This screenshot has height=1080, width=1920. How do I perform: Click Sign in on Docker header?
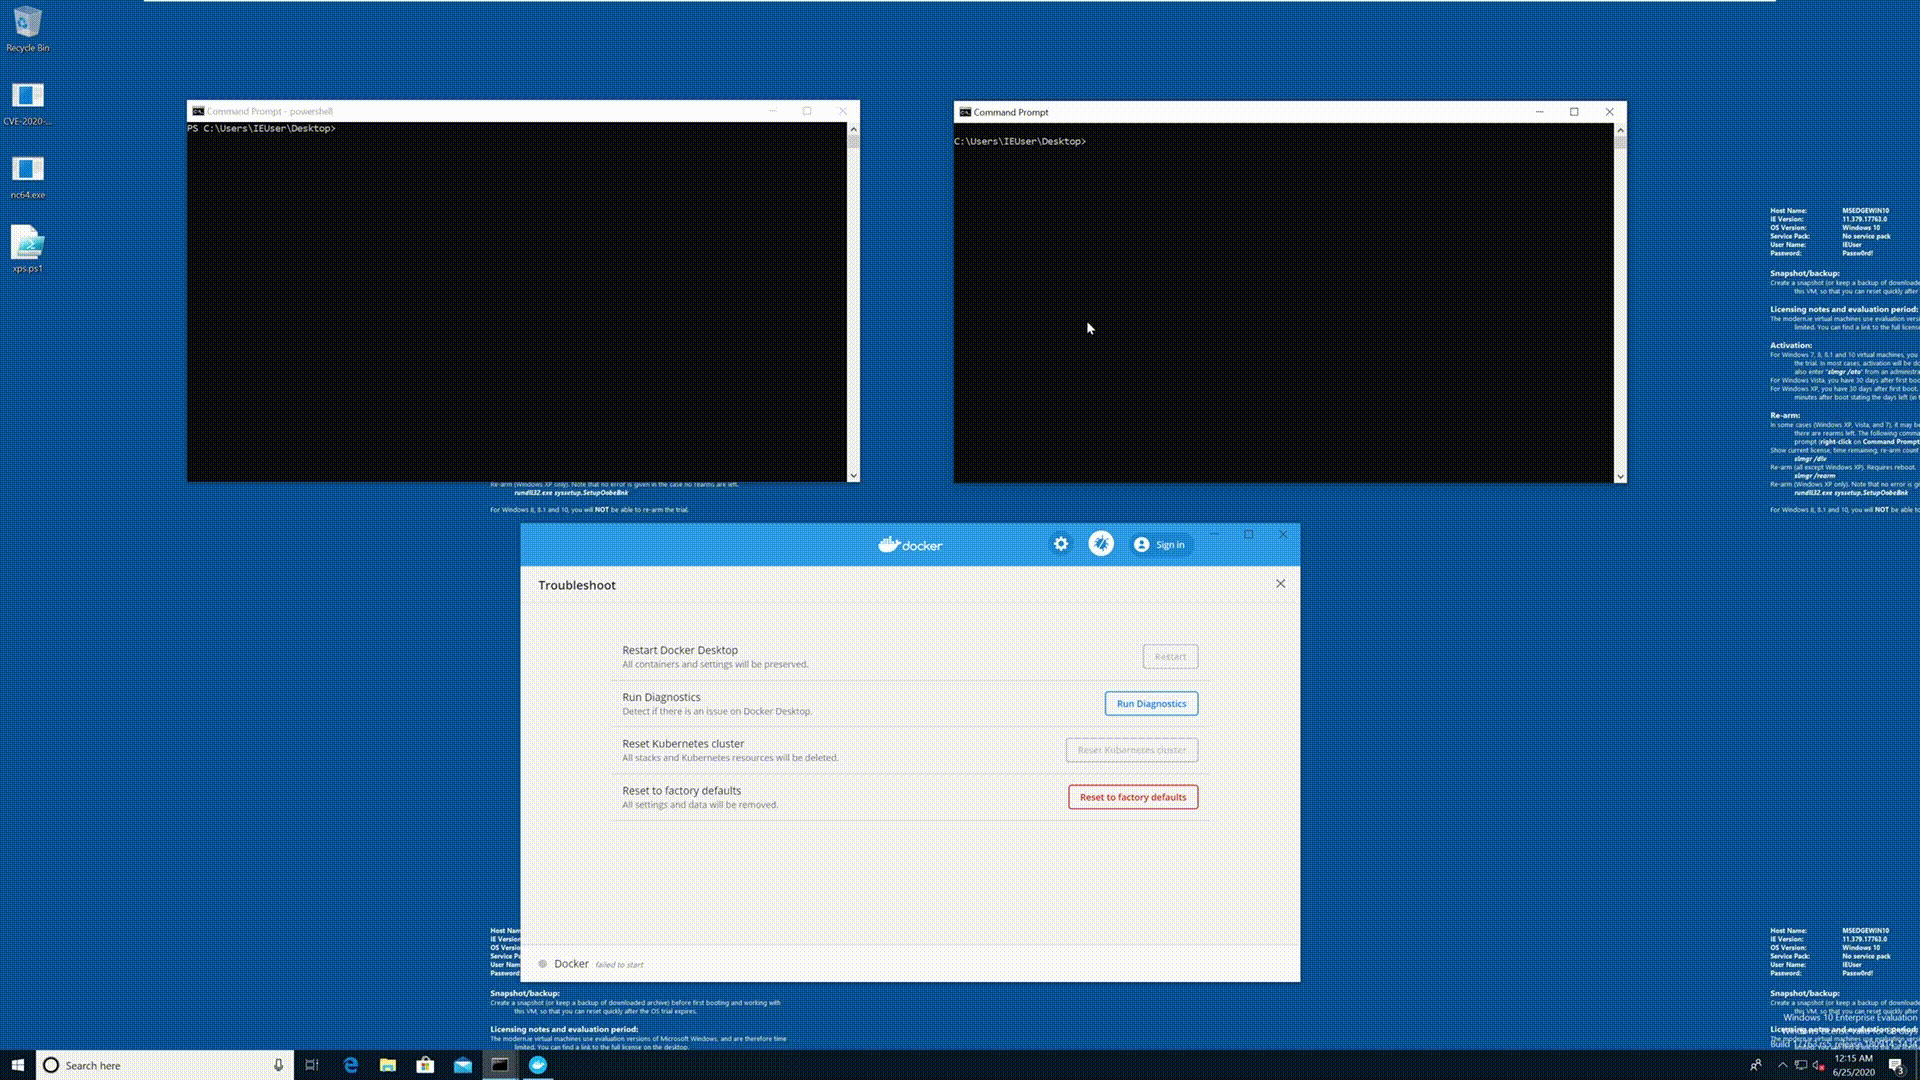[1160, 545]
